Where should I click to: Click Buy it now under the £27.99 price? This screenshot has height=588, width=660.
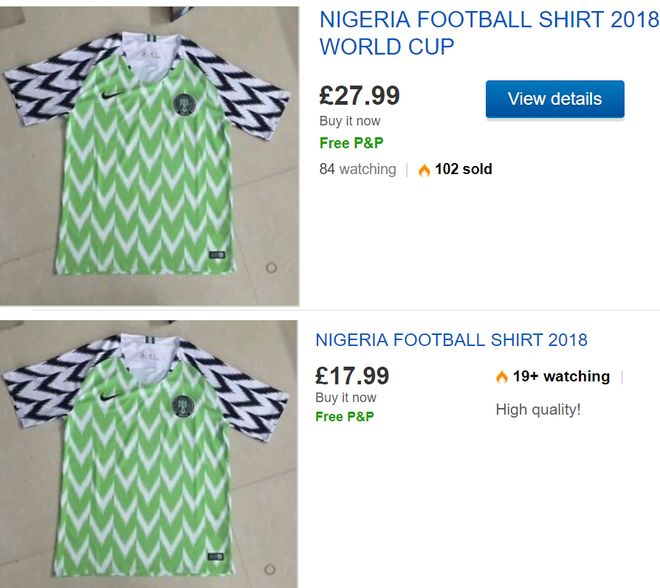(350, 121)
